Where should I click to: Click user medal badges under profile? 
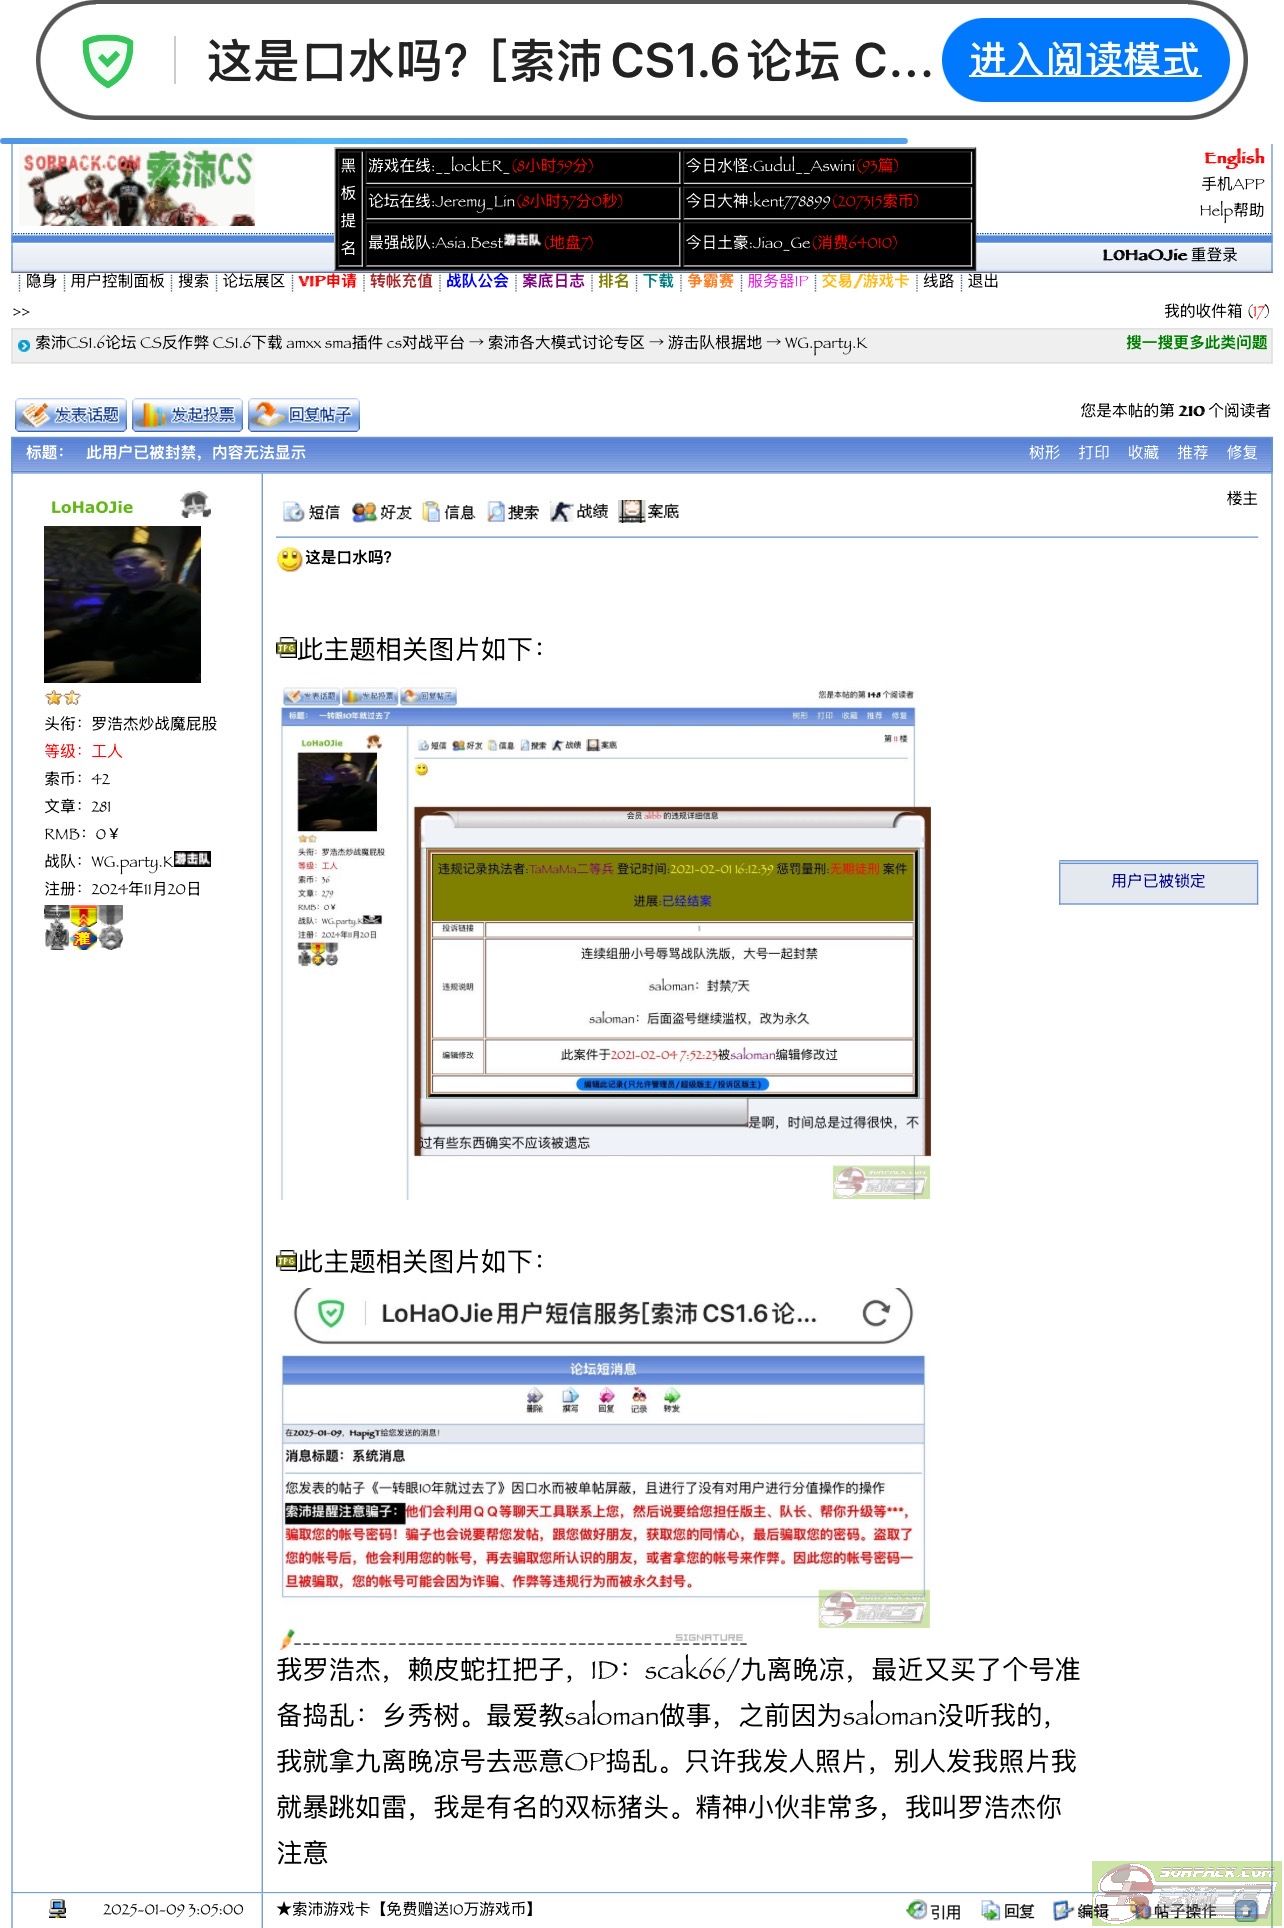click(84, 927)
